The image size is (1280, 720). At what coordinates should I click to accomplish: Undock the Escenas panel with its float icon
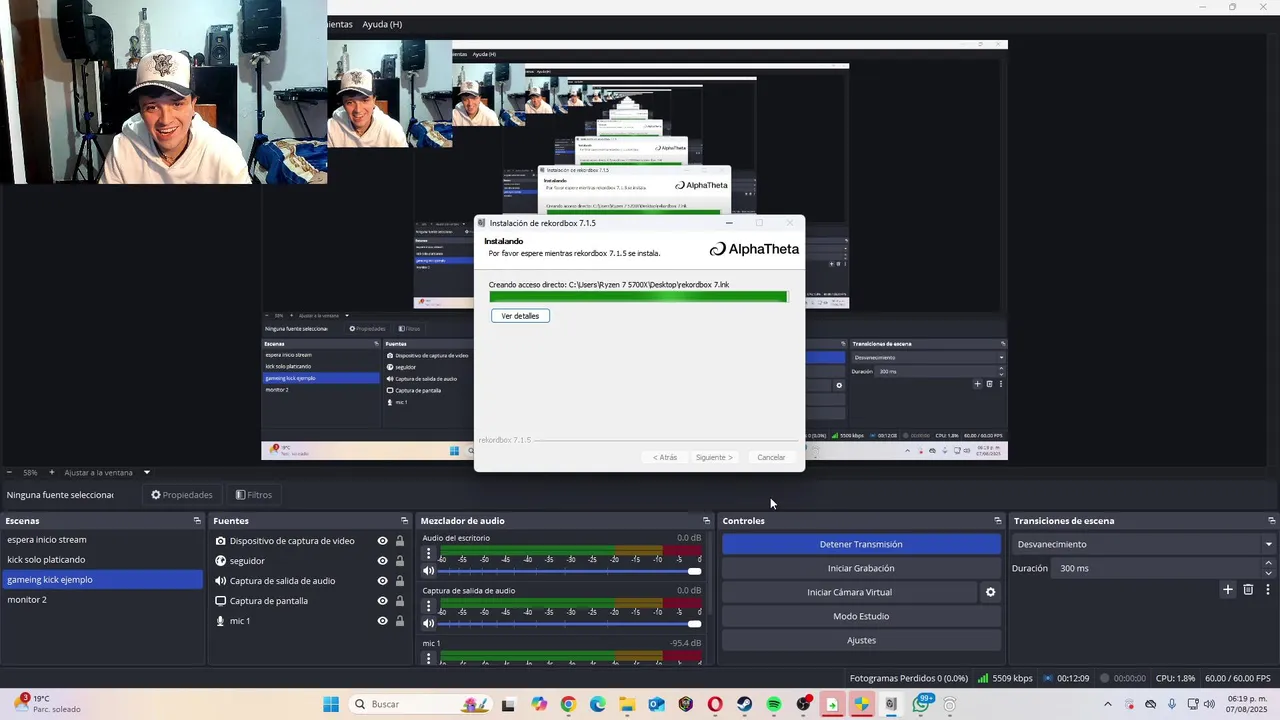[197, 521]
